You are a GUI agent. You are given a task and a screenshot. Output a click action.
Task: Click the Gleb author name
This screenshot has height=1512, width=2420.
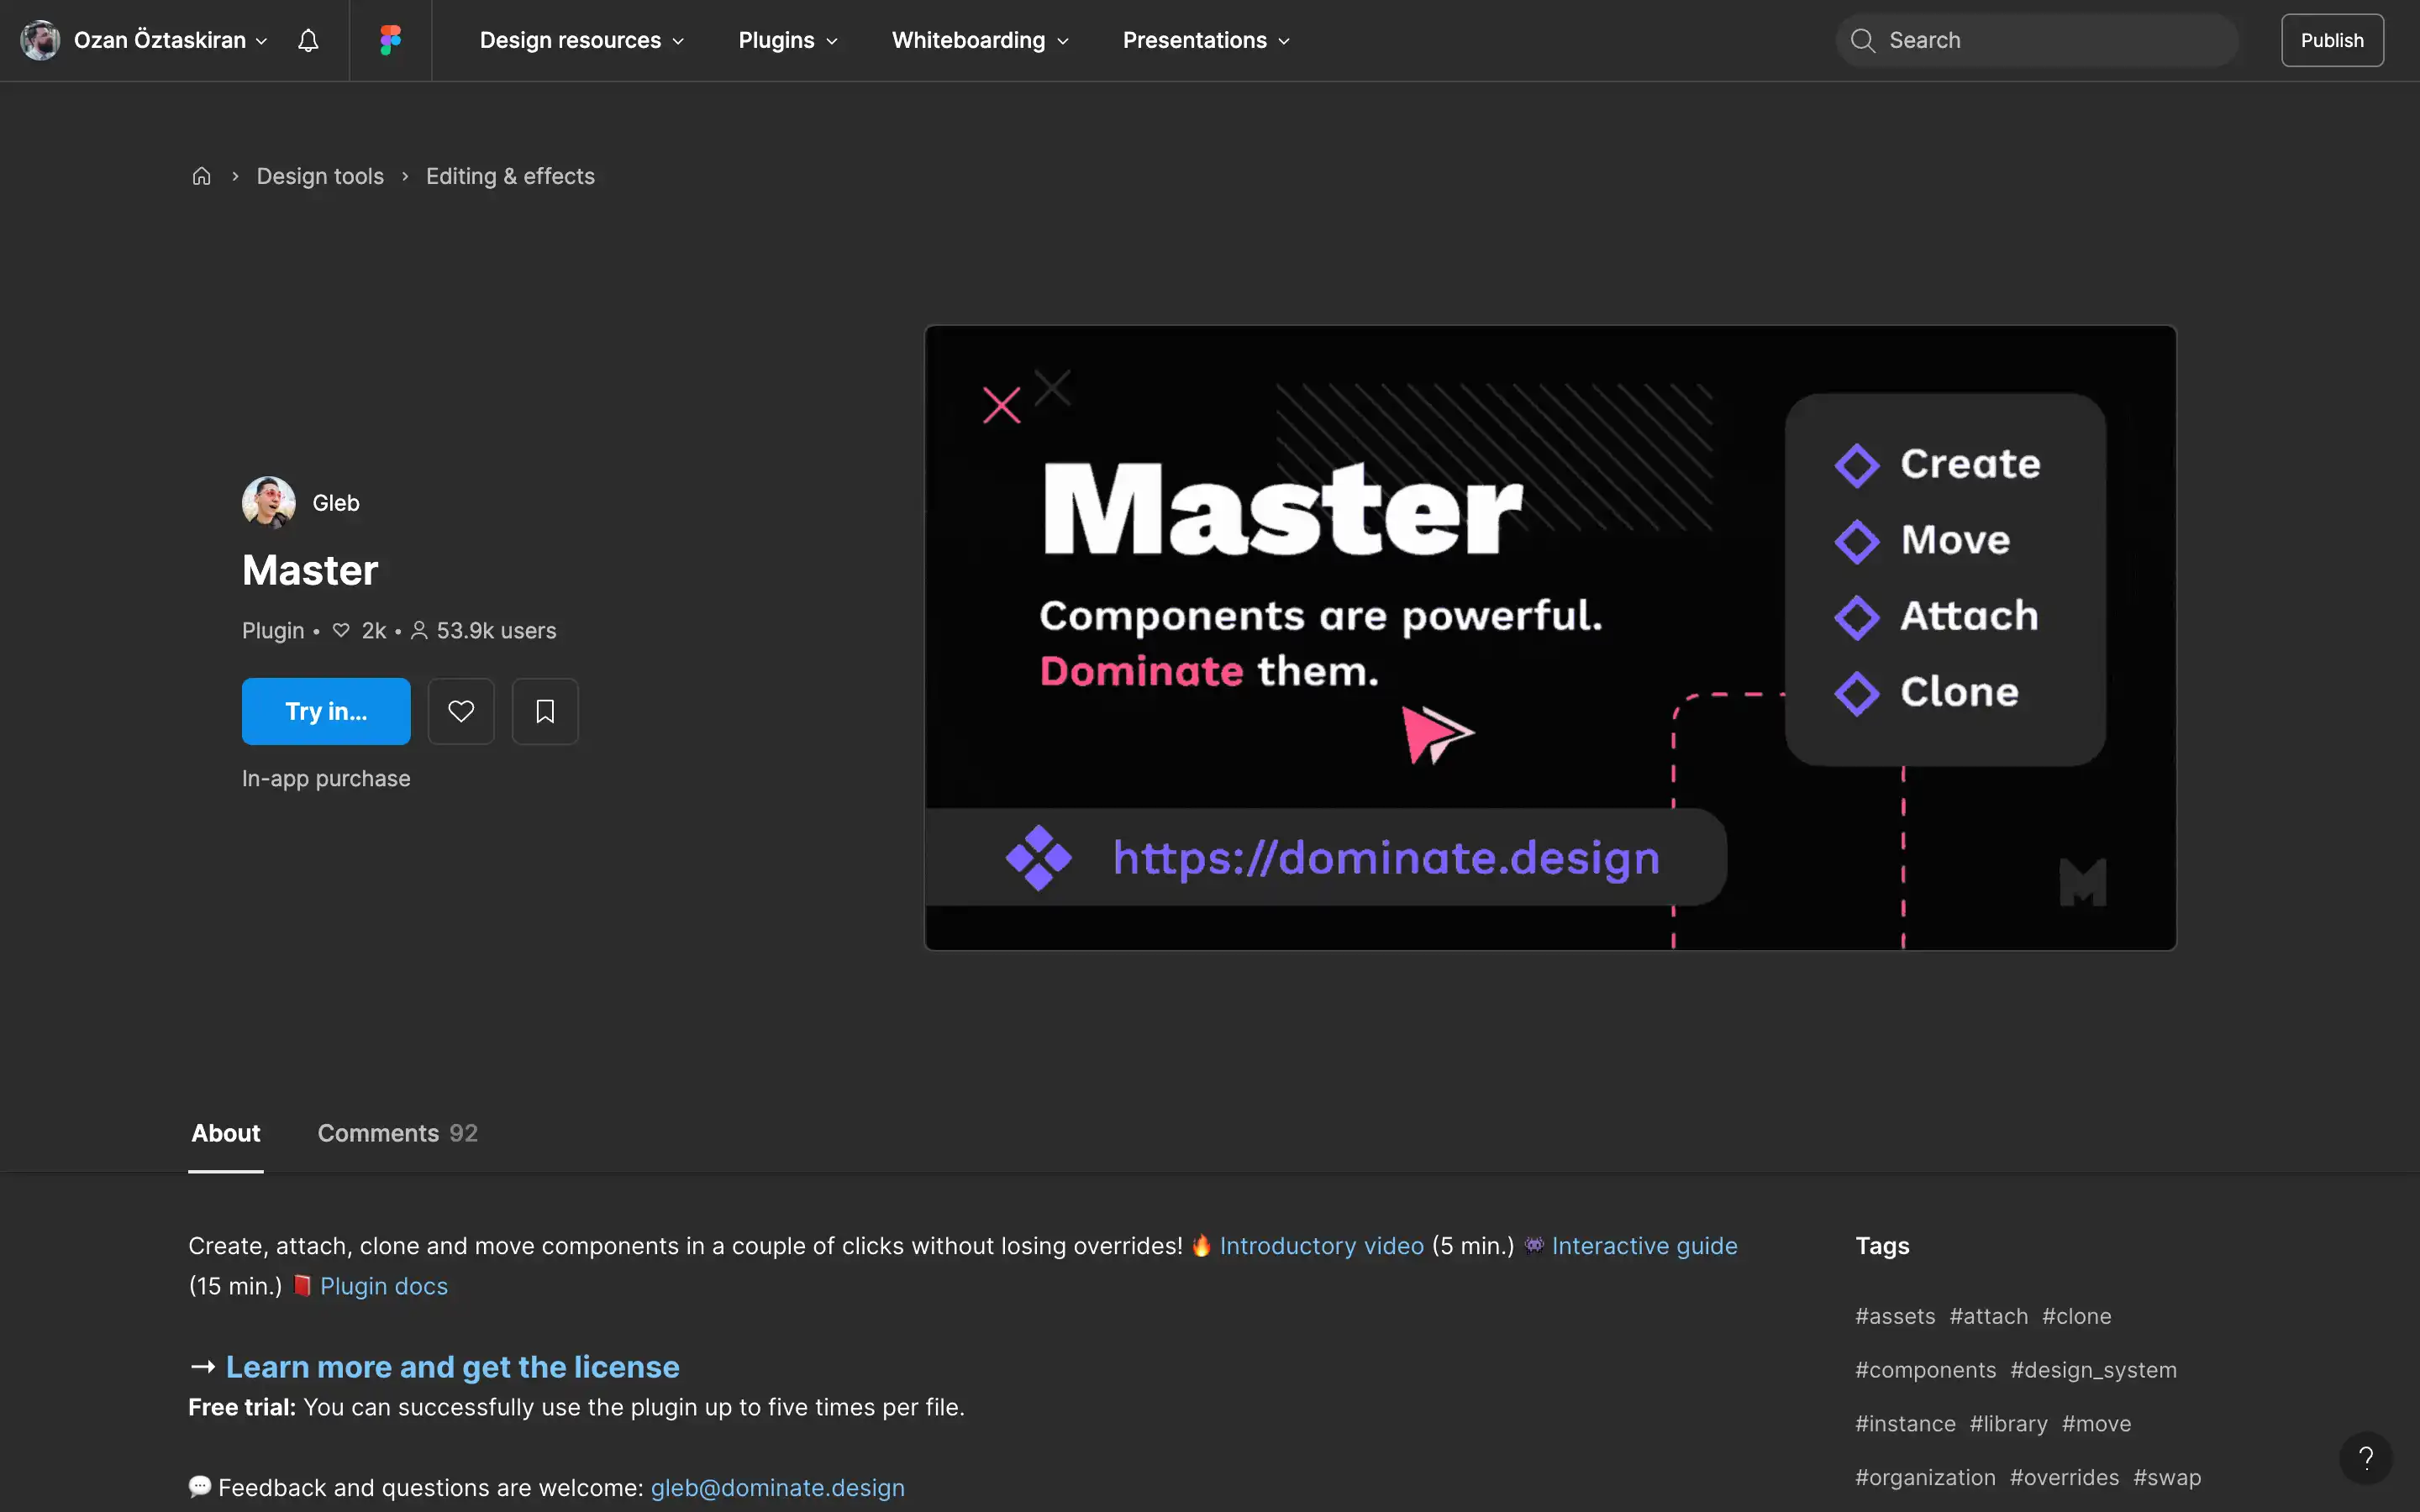click(x=335, y=503)
